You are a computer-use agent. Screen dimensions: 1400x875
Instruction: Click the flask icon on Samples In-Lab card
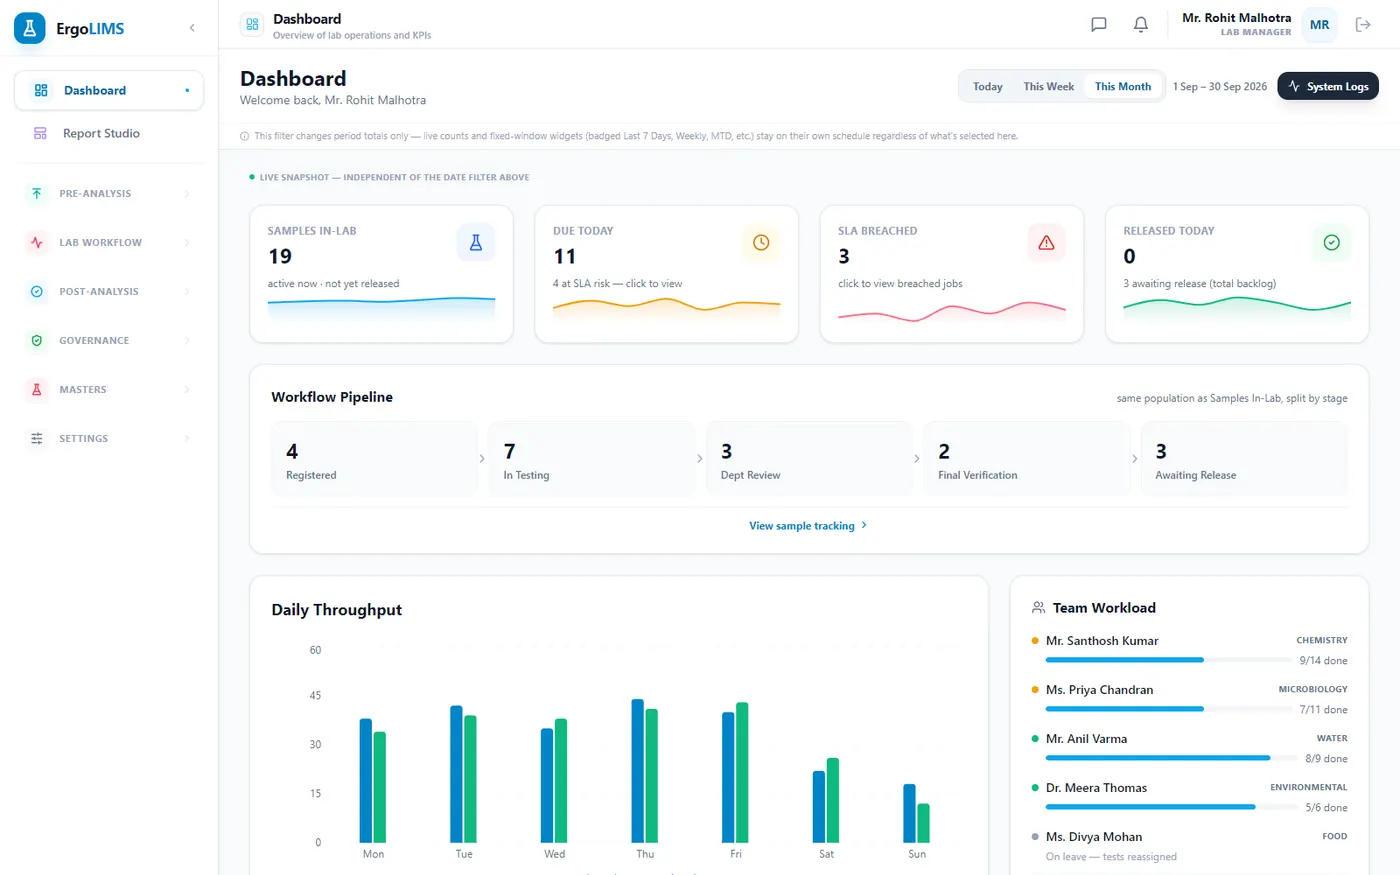coord(476,243)
